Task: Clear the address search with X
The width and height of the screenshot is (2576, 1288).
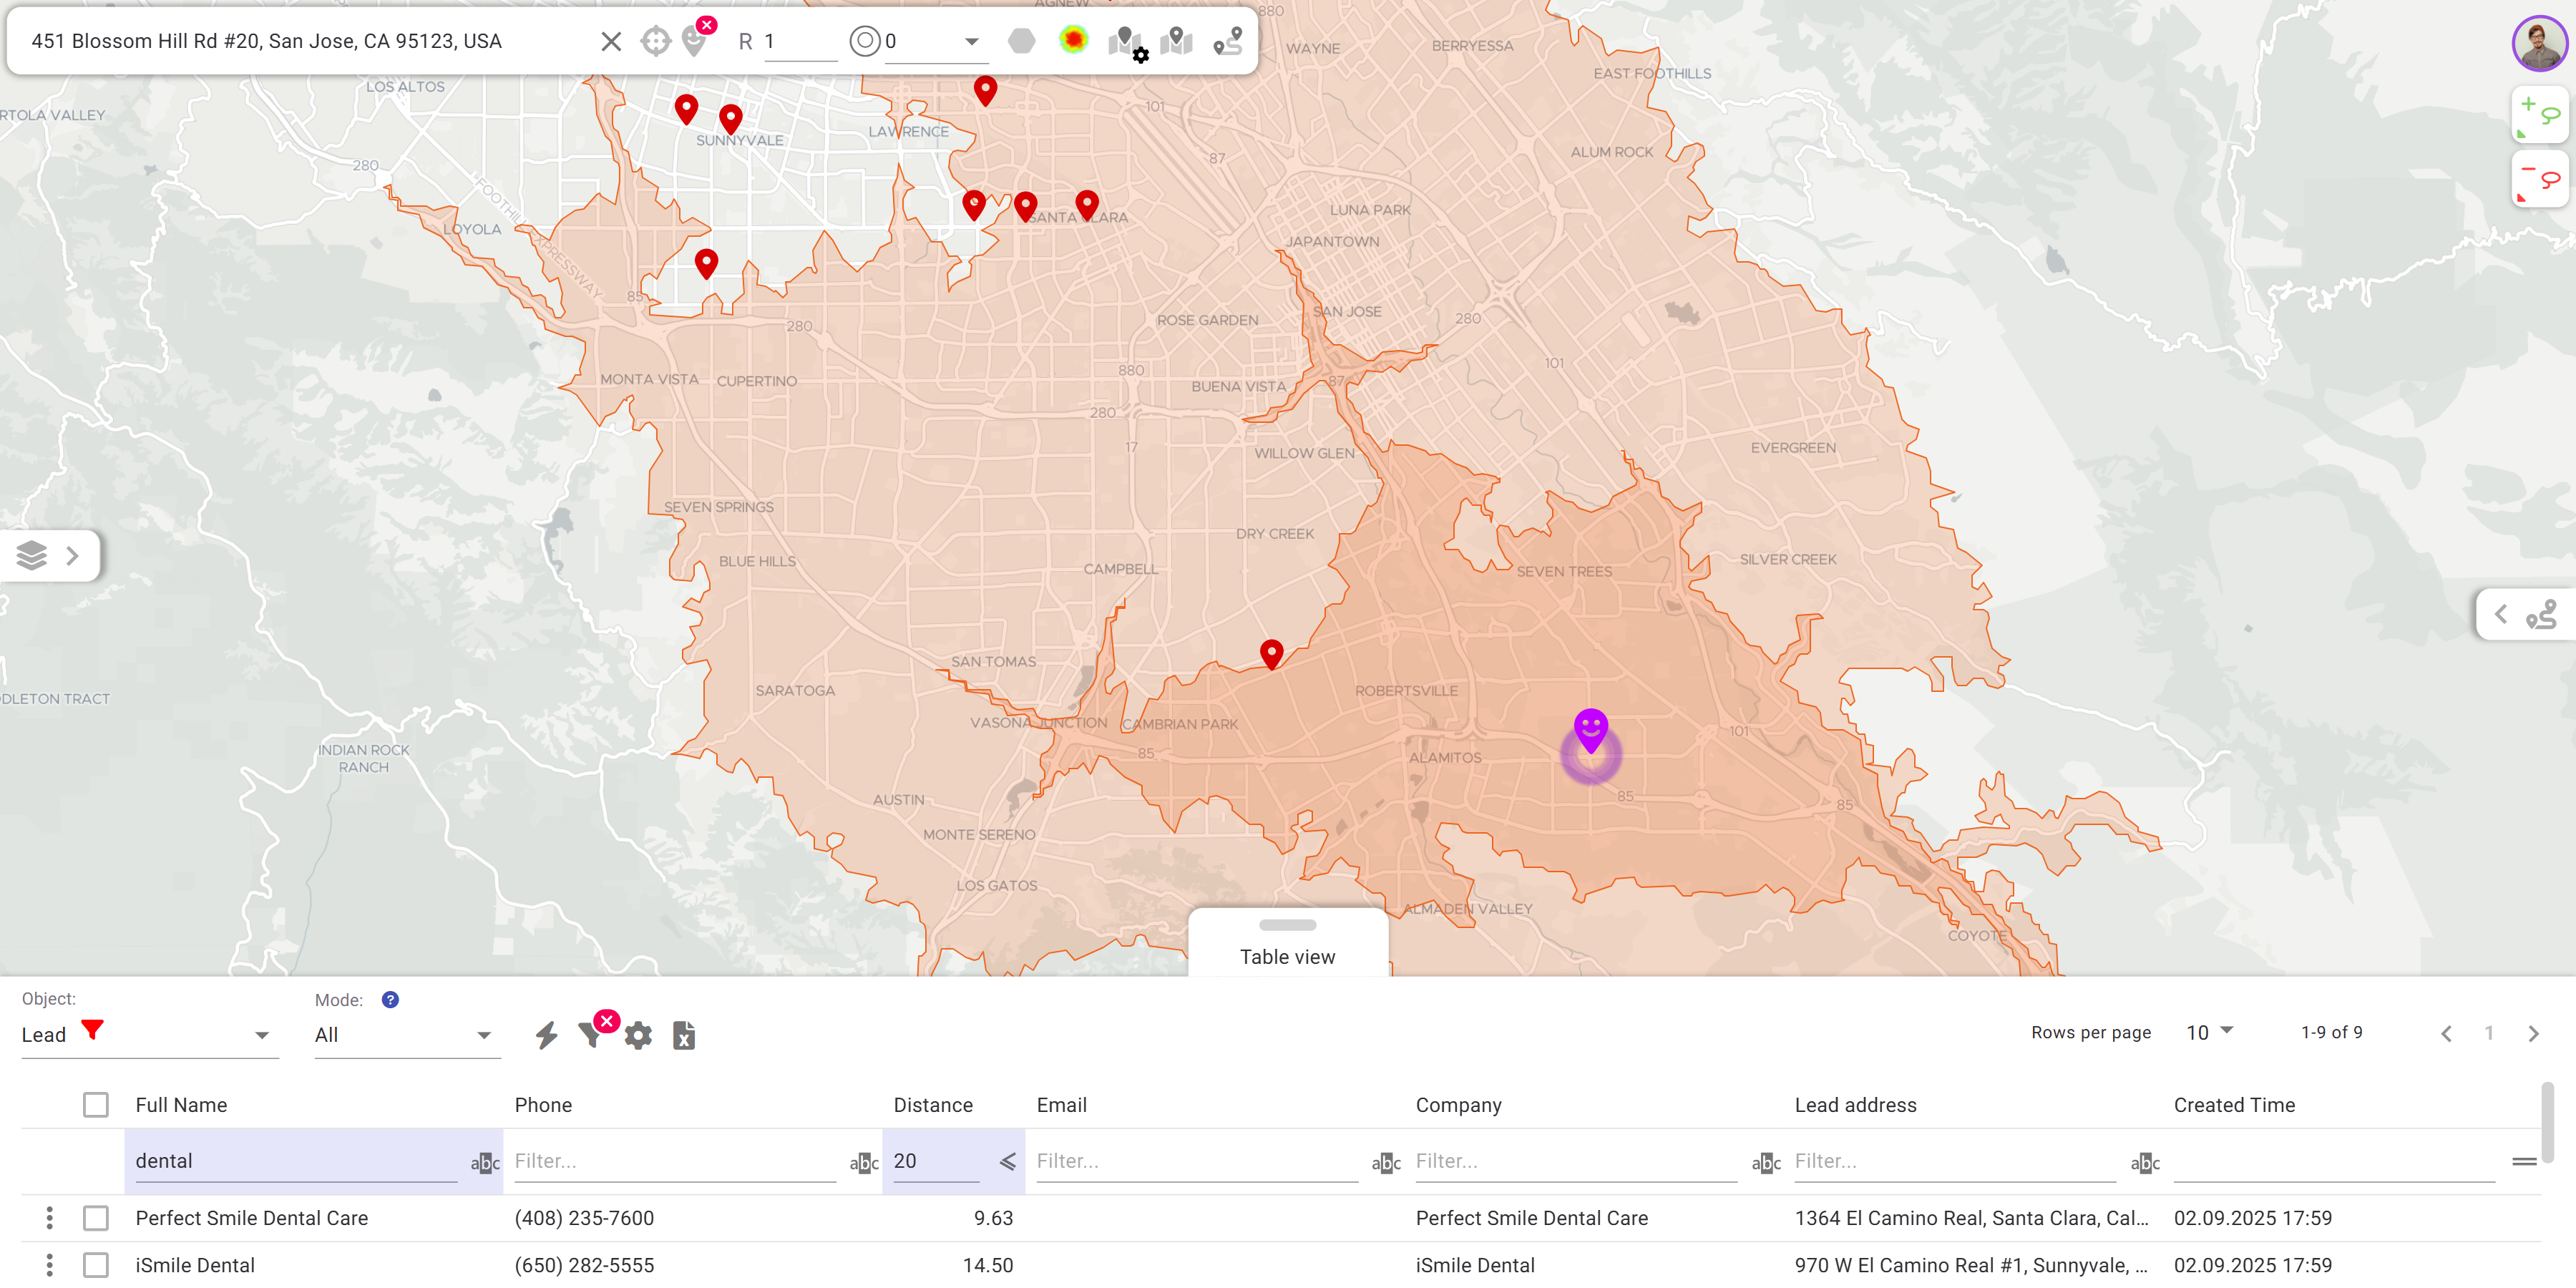Action: click(x=611, y=41)
